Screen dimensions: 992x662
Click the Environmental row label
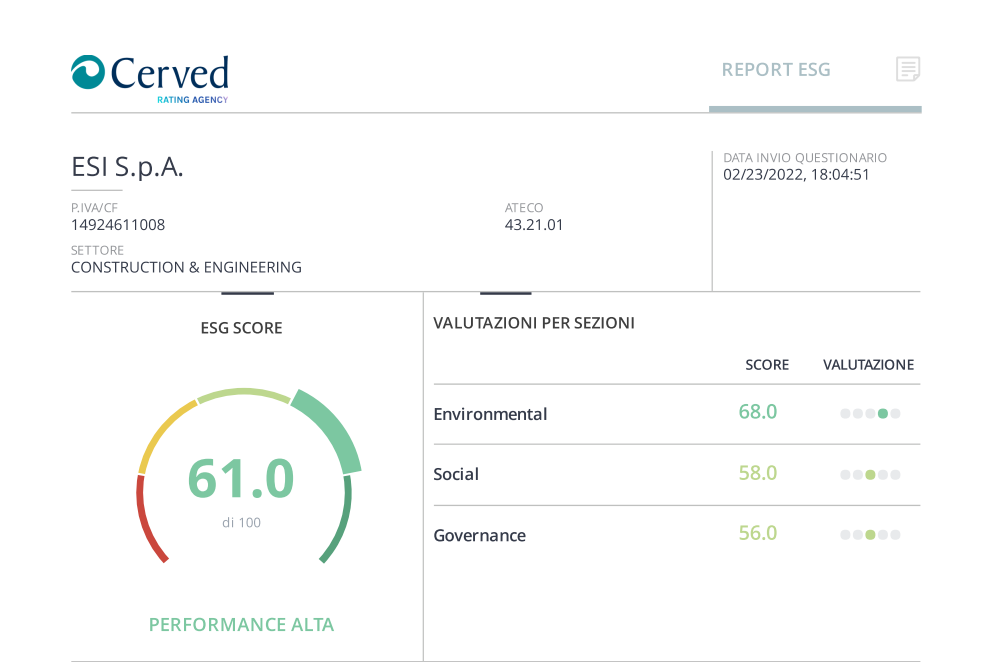[x=490, y=414]
